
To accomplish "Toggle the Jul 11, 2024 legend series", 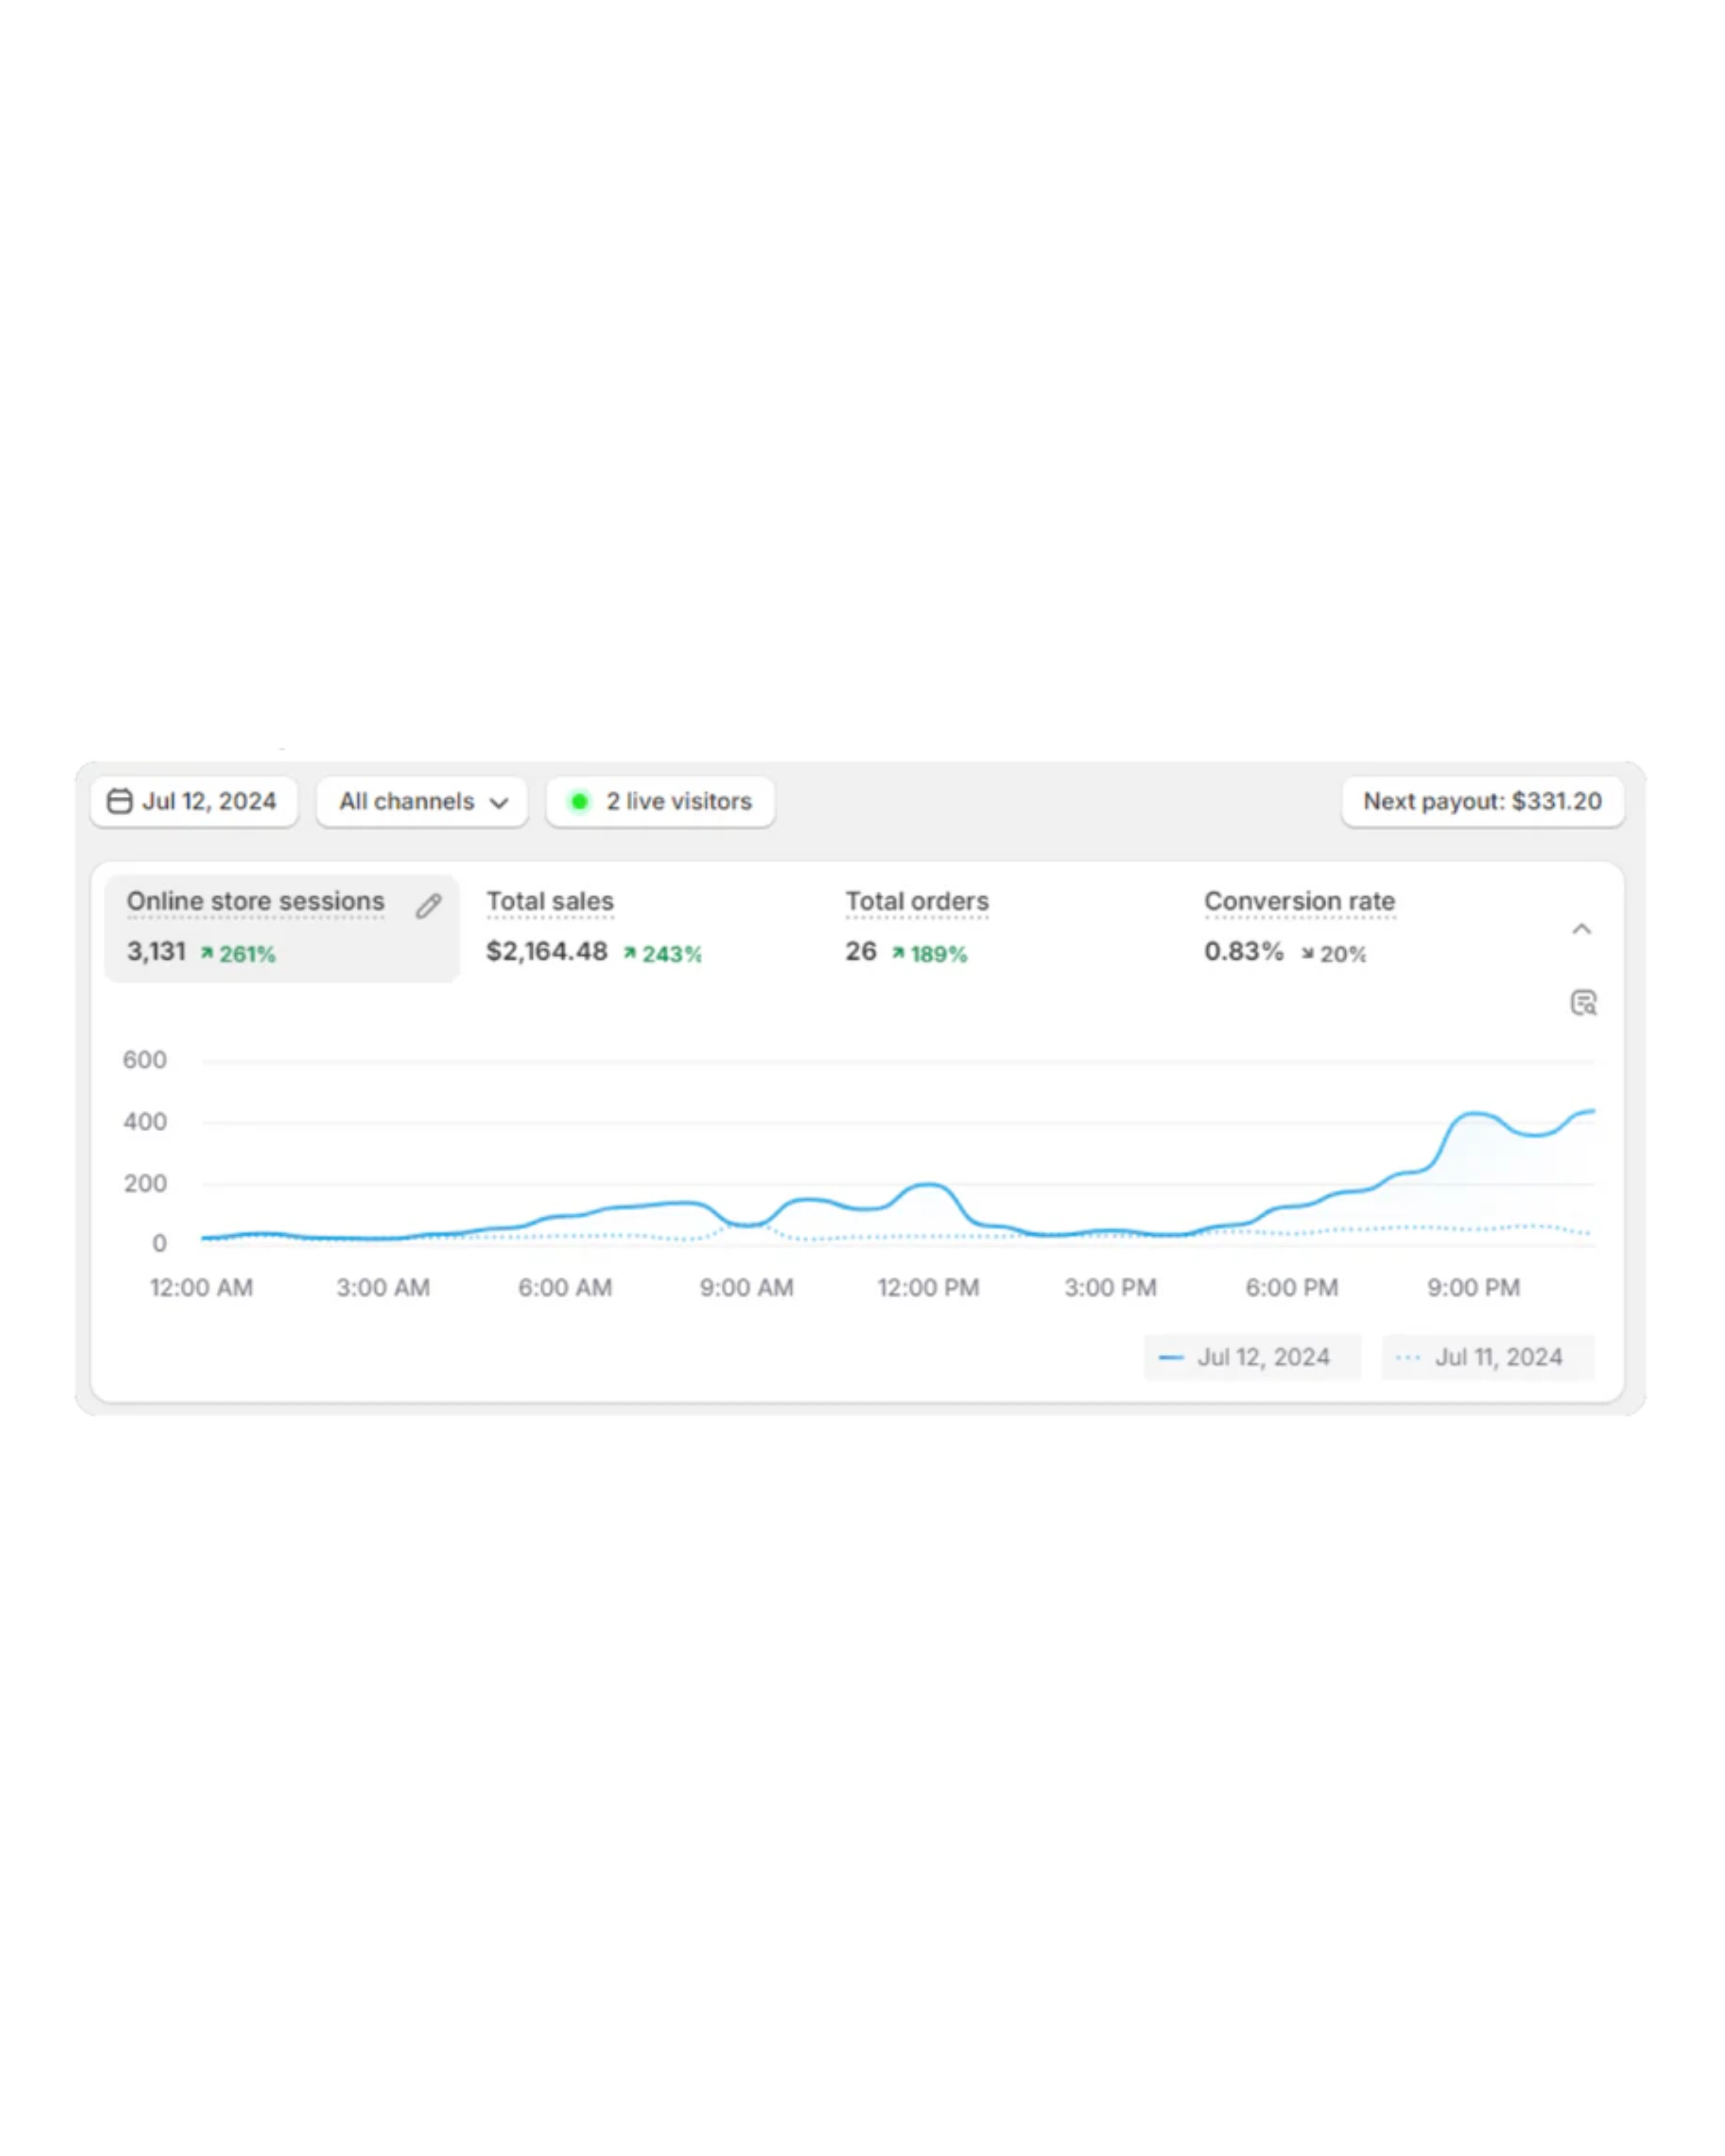I will click(x=1487, y=1357).
